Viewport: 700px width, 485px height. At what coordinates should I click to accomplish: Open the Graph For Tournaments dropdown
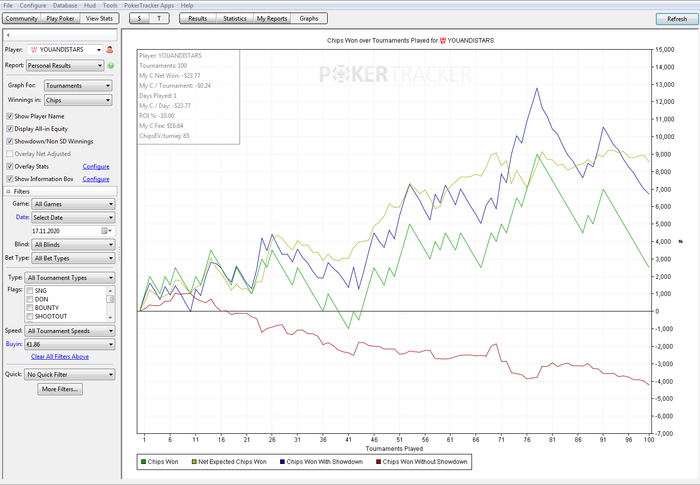78,86
